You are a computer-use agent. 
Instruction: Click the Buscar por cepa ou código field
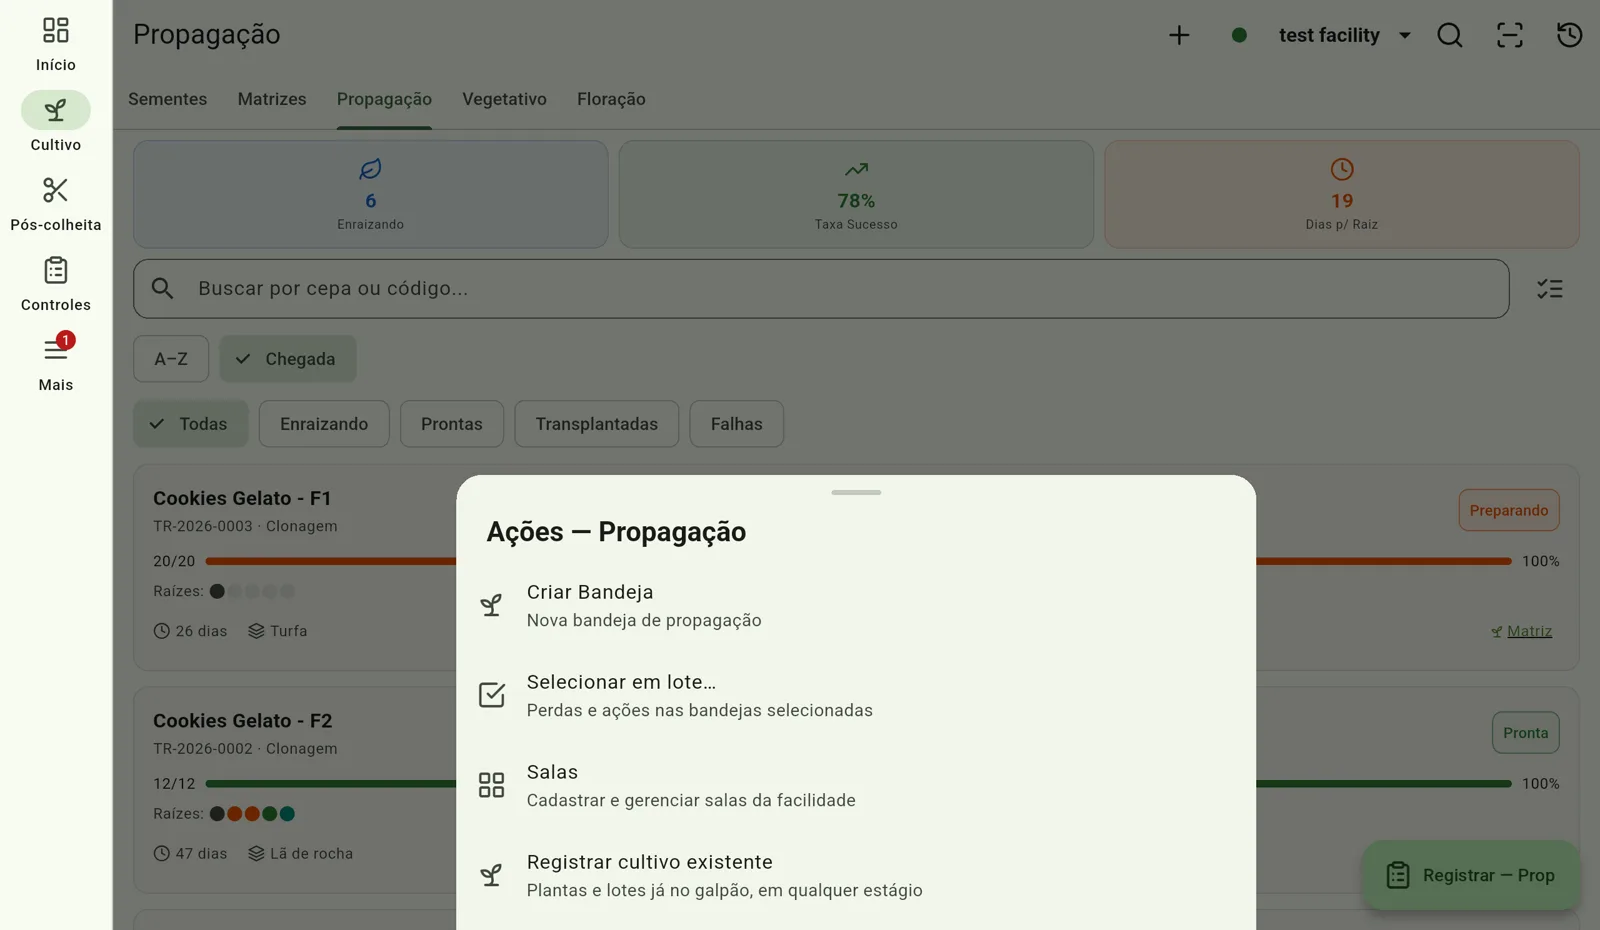(821, 289)
